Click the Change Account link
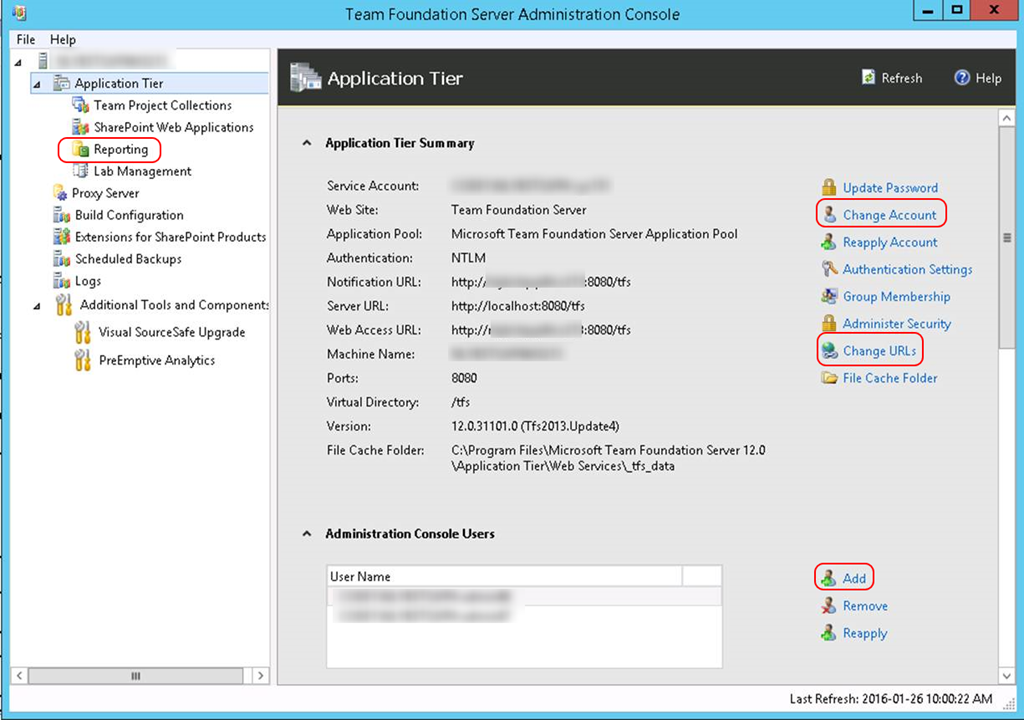Screen dimensions: 1024x720 [x=889, y=215]
